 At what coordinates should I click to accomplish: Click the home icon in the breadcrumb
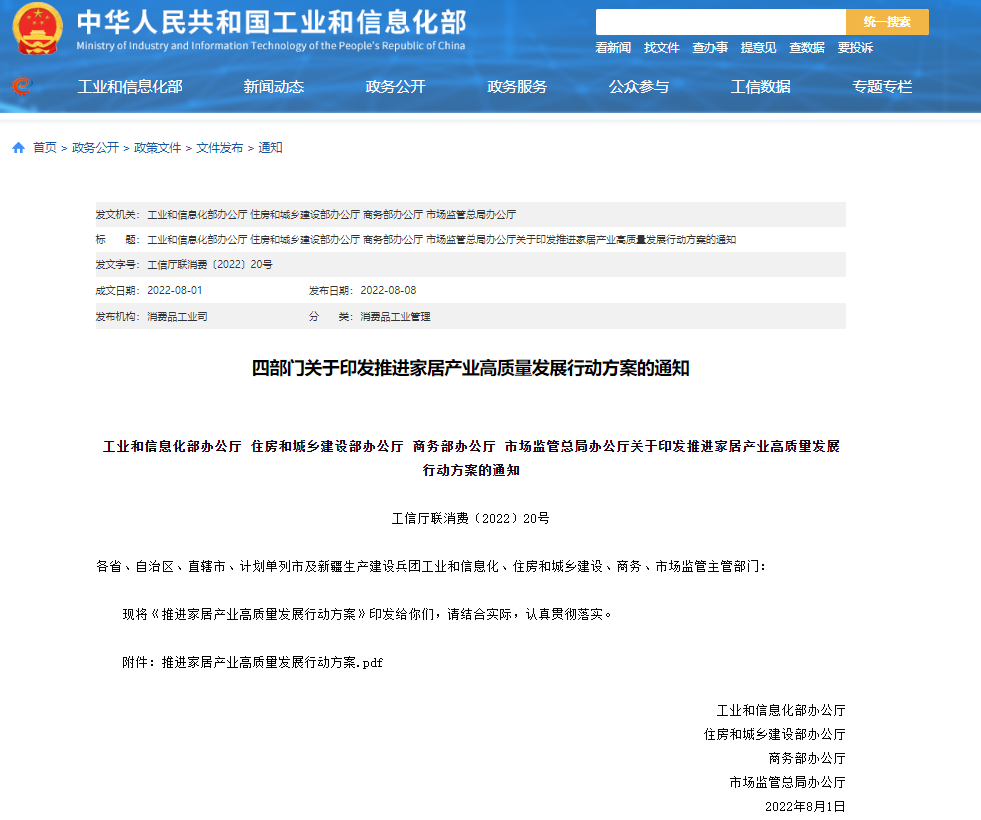click(x=18, y=146)
